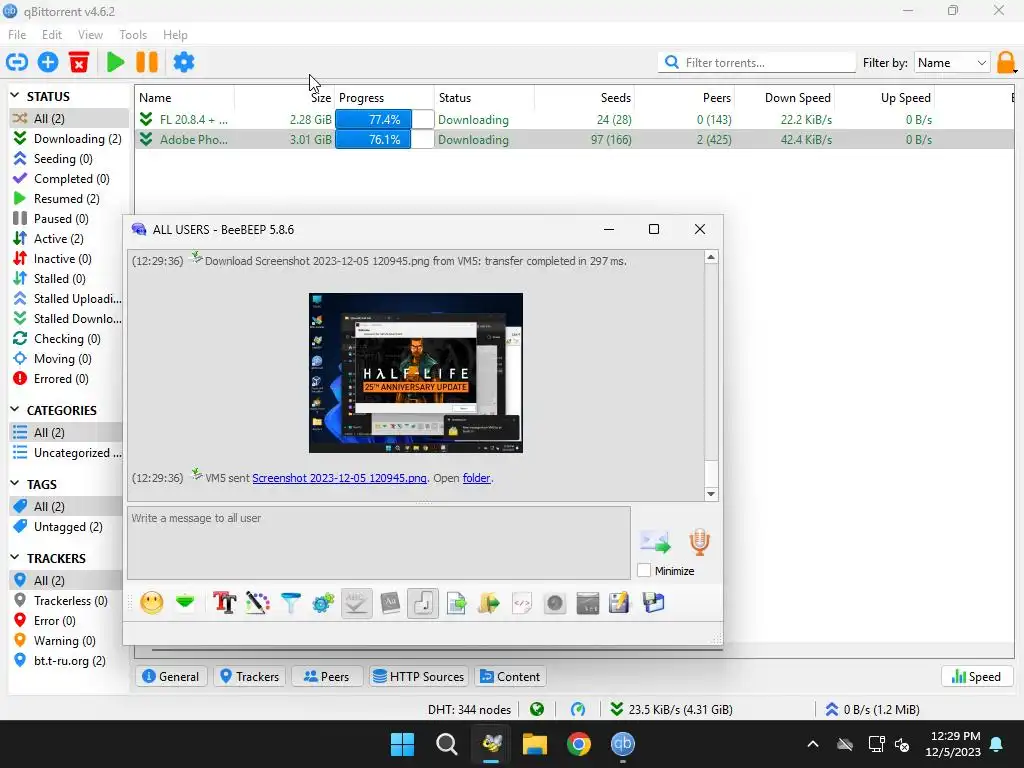Open BeeBEEP font color pencil icon
Image resolution: width=1024 pixels, height=768 pixels.
257,603
